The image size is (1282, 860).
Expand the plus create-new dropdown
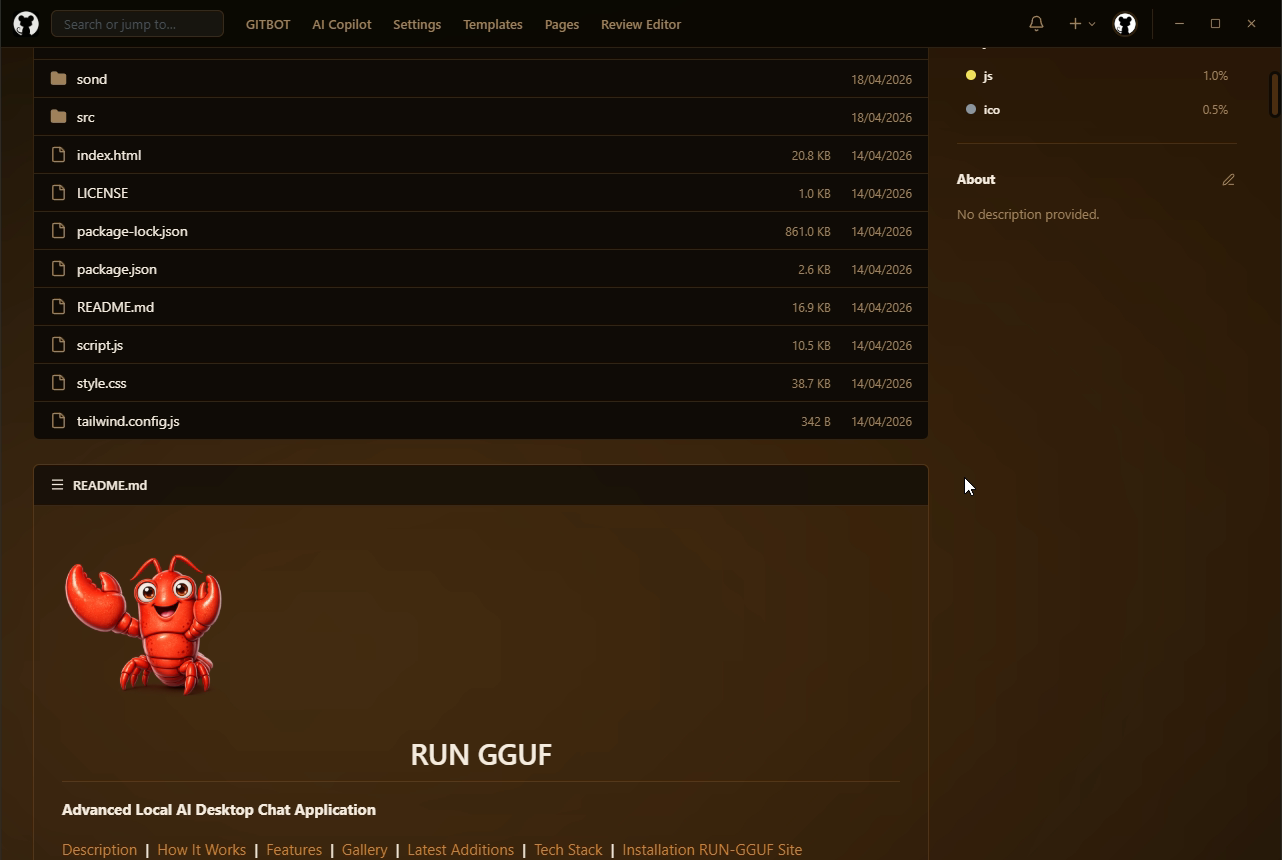coord(1081,24)
